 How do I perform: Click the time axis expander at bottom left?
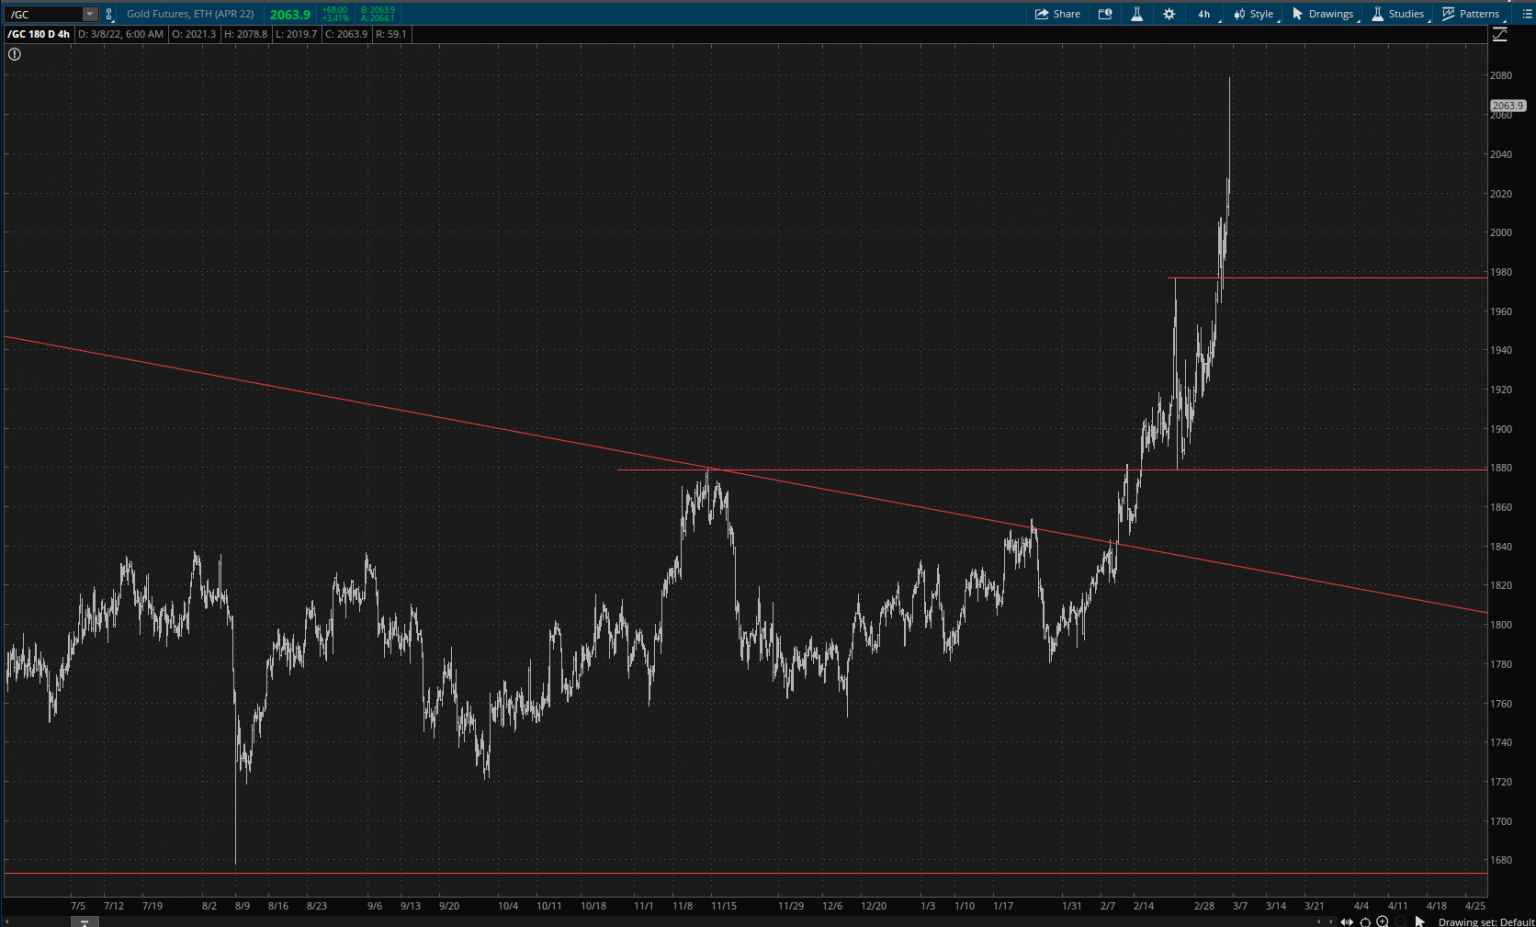[x=84, y=922]
